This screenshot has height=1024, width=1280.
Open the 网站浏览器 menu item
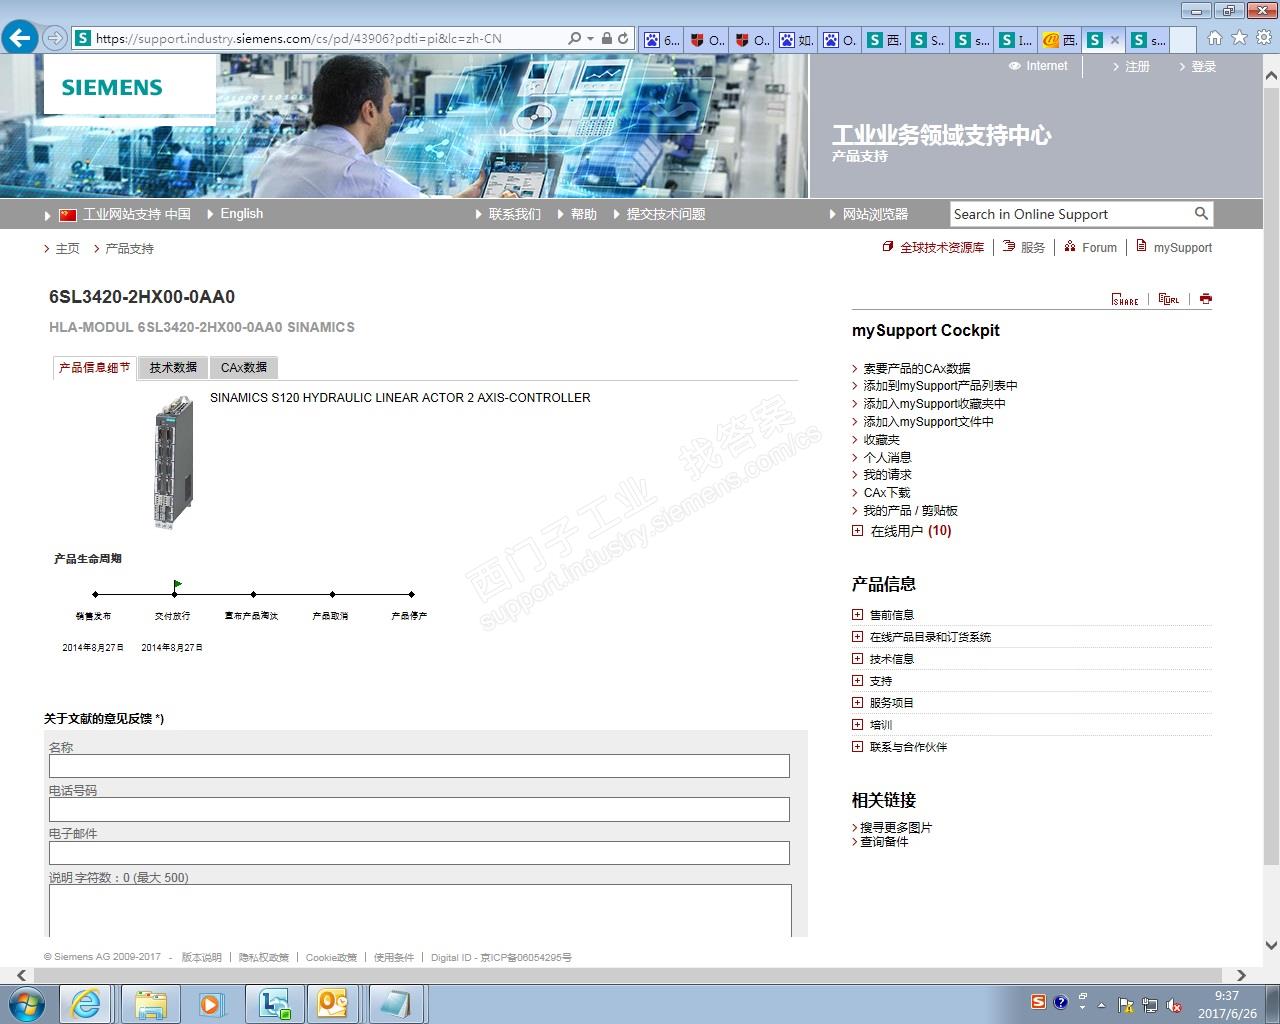(875, 215)
